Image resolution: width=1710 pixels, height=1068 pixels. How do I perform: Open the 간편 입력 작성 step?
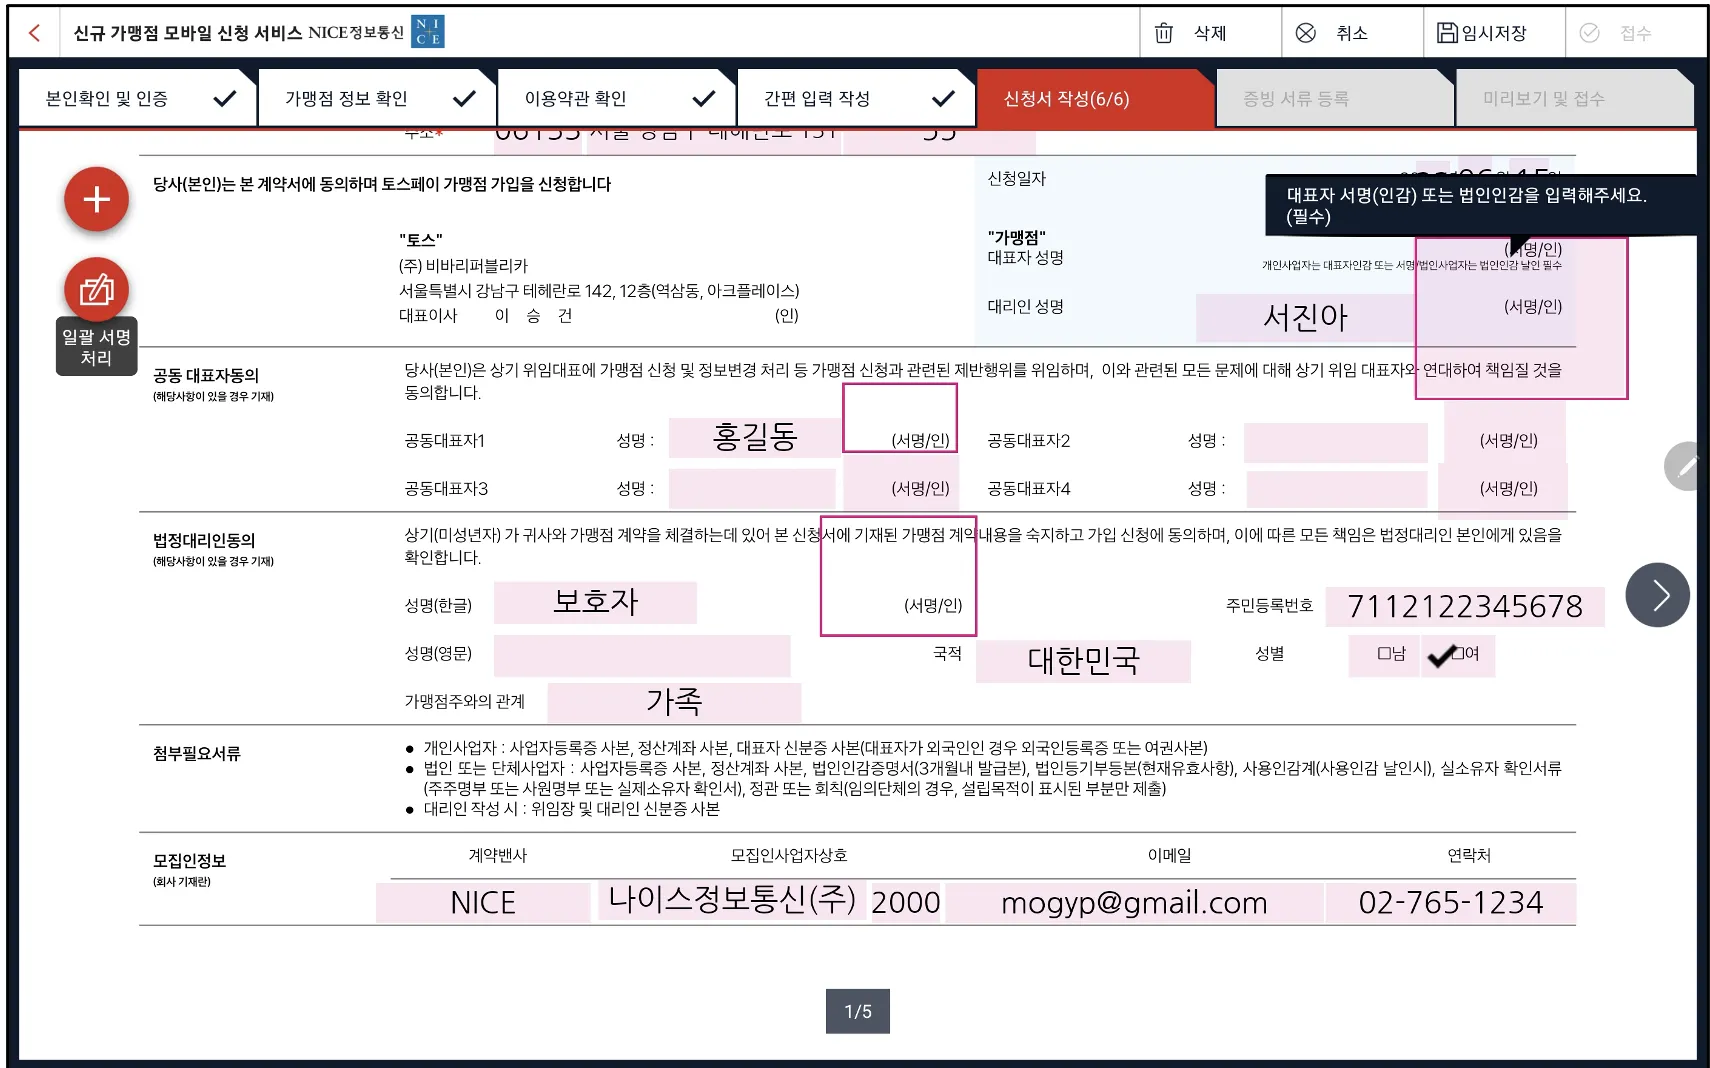[856, 98]
